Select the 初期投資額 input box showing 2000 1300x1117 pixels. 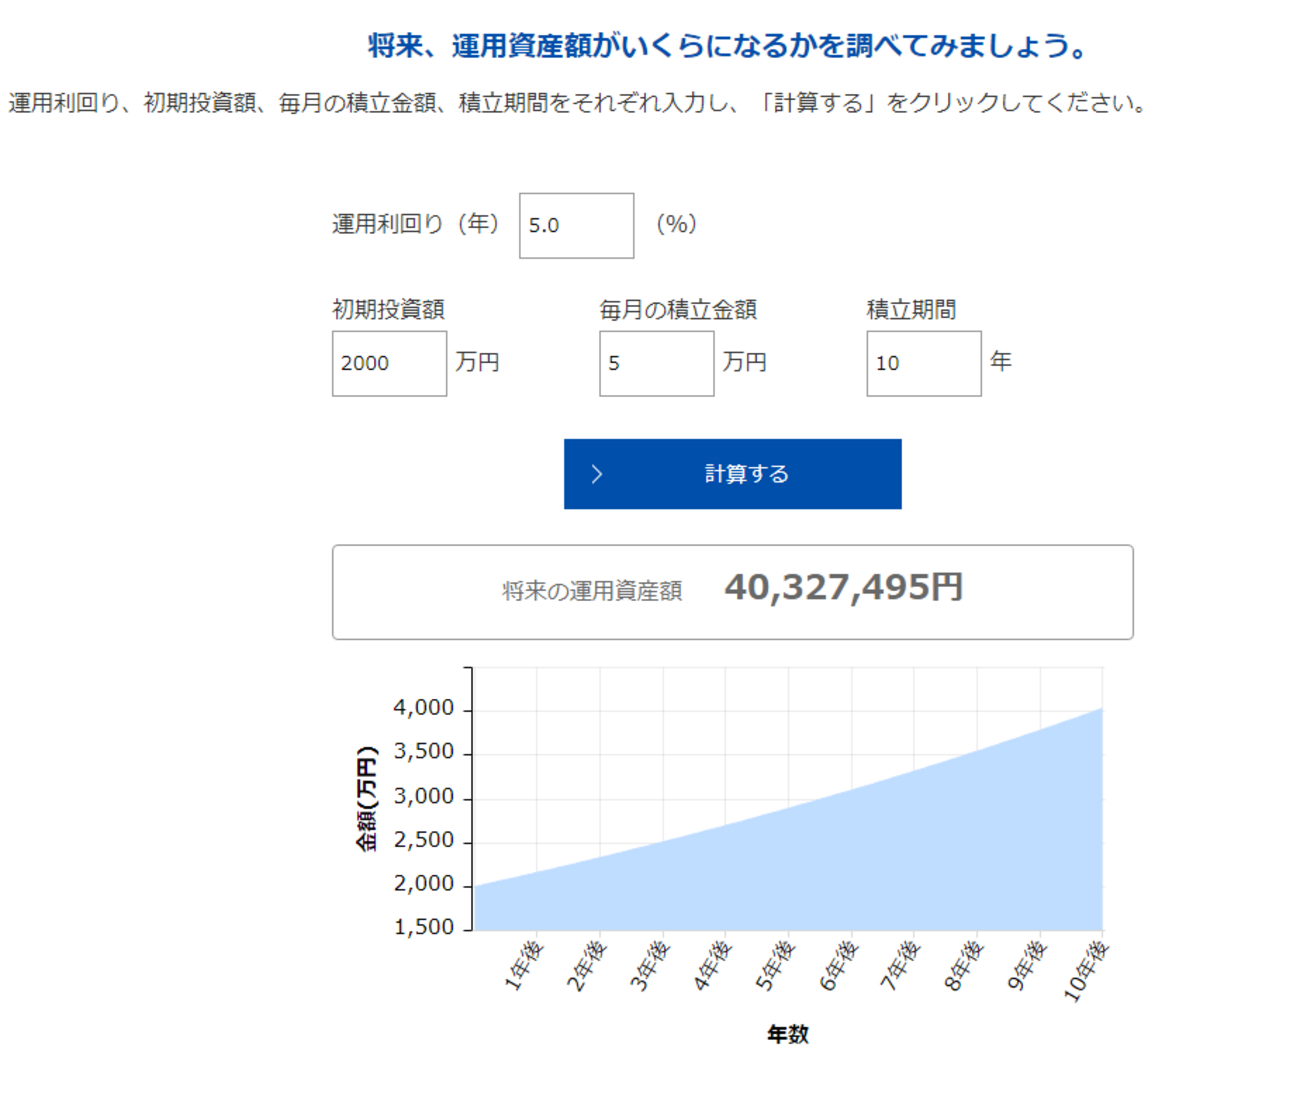[x=389, y=364]
